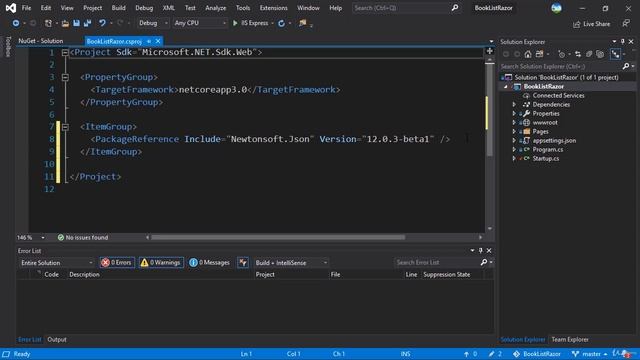
Task: Collapse the PropertyGroup element outline
Action: point(65,77)
